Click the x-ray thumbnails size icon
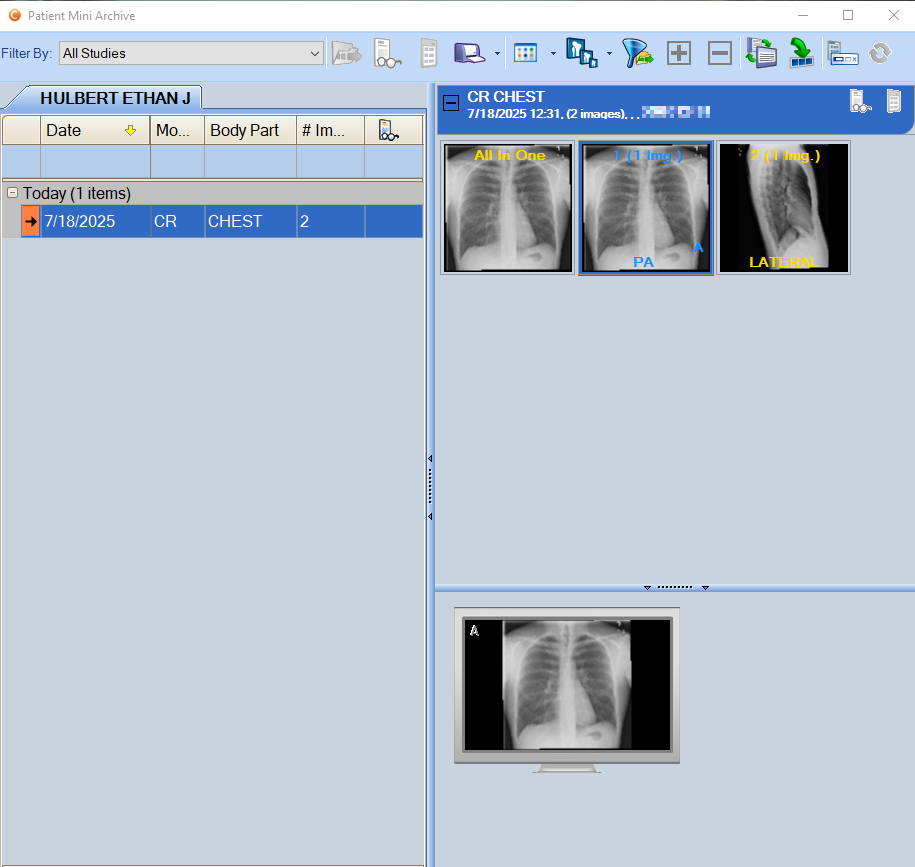The width and height of the screenshot is (915, 867). 581,53
